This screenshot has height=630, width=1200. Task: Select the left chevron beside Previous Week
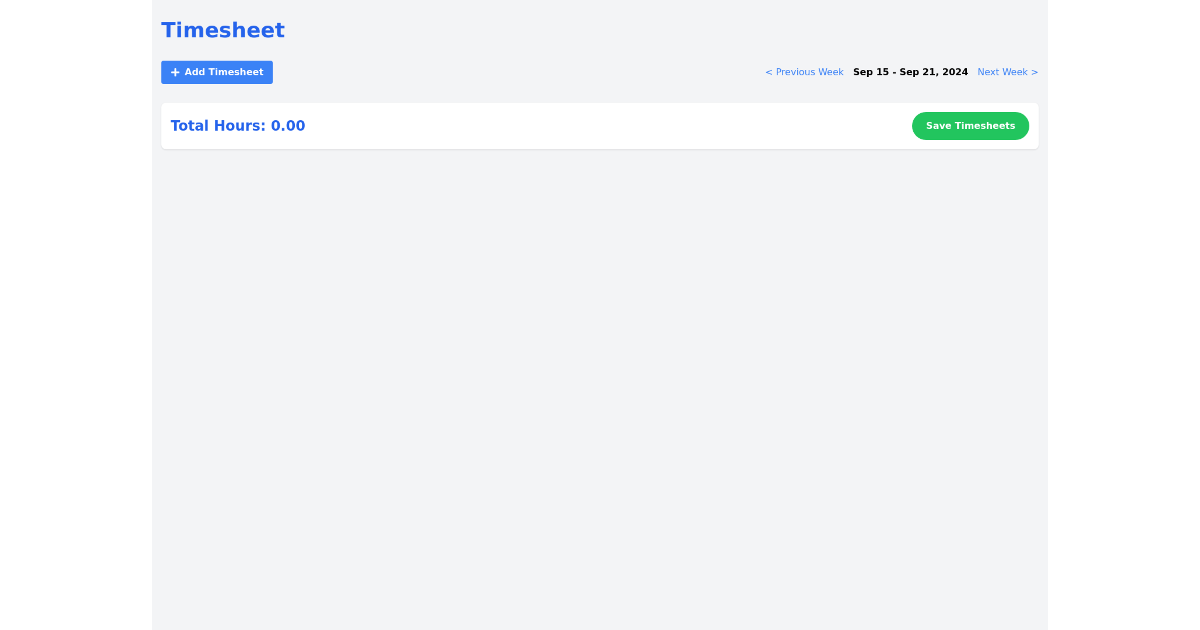(769, 72)
